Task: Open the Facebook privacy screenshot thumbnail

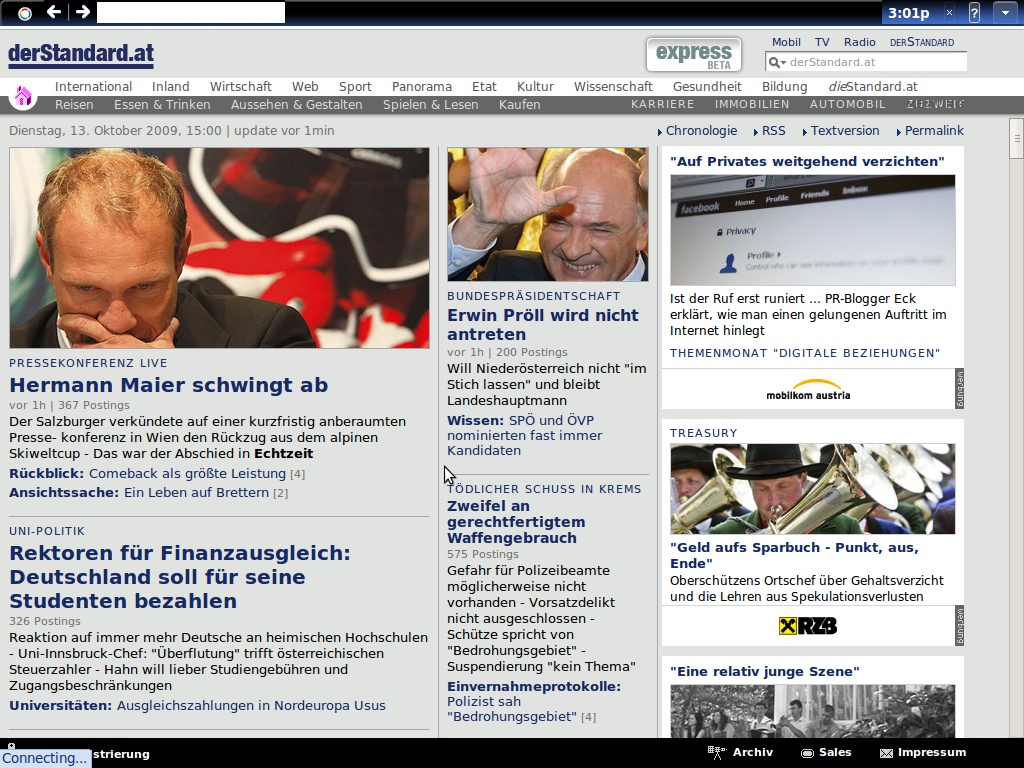Action: coord(812,230)
